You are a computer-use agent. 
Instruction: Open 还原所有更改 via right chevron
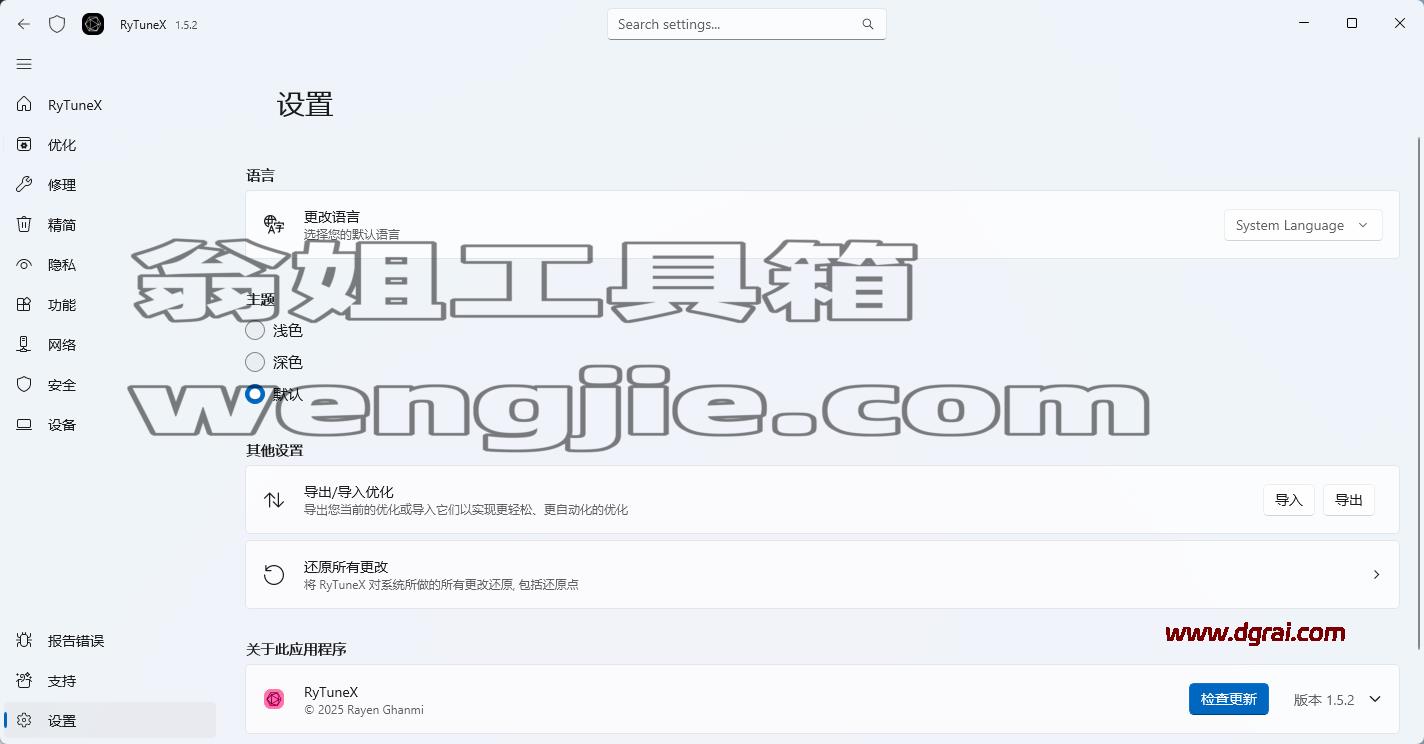pyautogui.click(x=1376, y=574)
